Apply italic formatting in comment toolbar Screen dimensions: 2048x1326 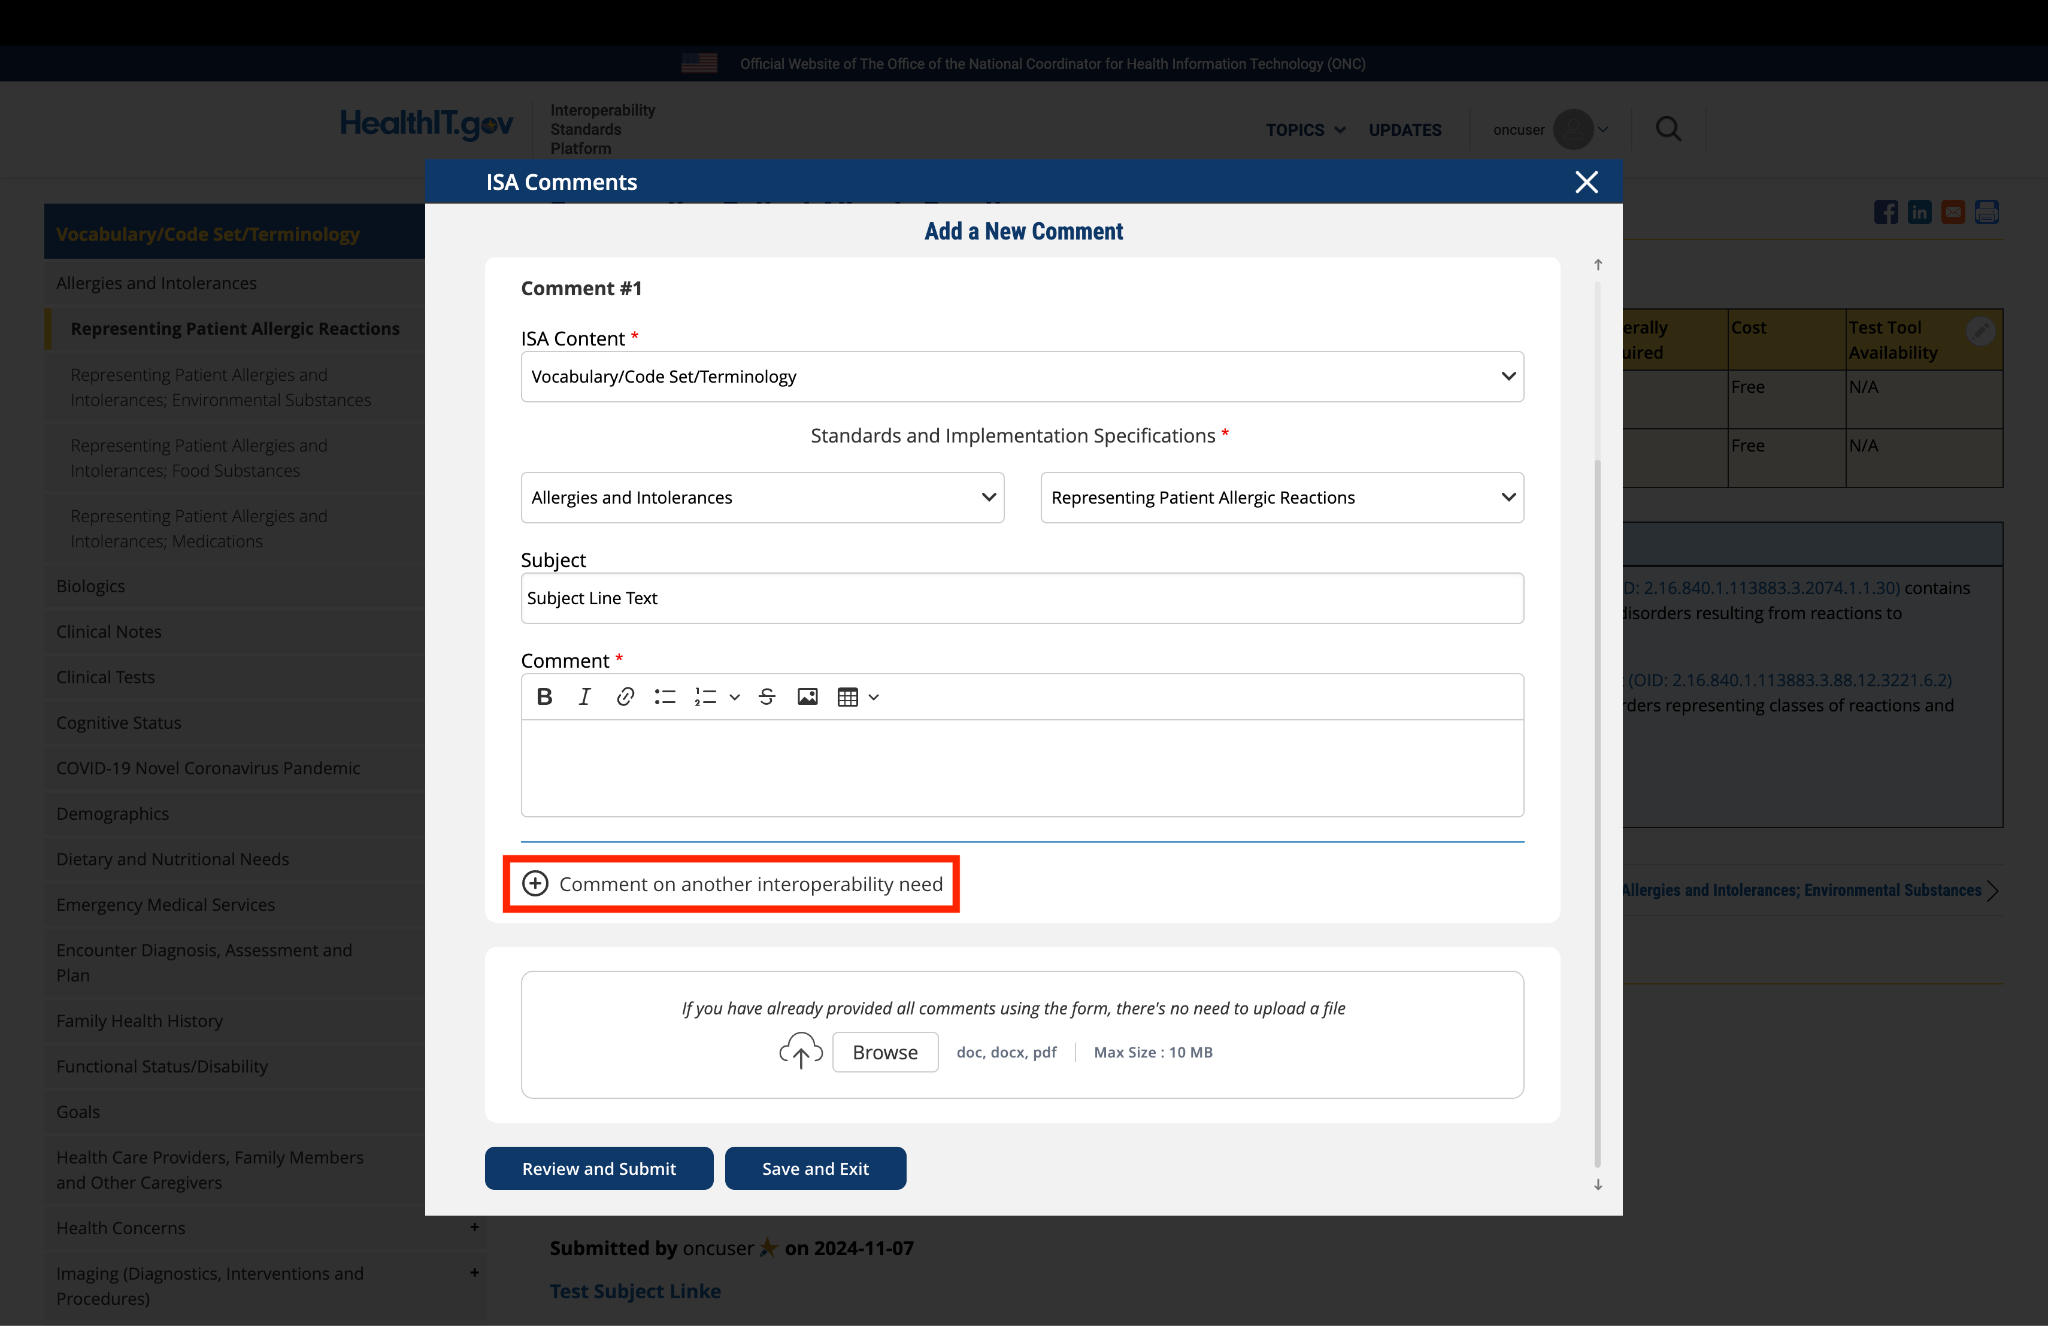pyautogui.click(x=585, y=697)
